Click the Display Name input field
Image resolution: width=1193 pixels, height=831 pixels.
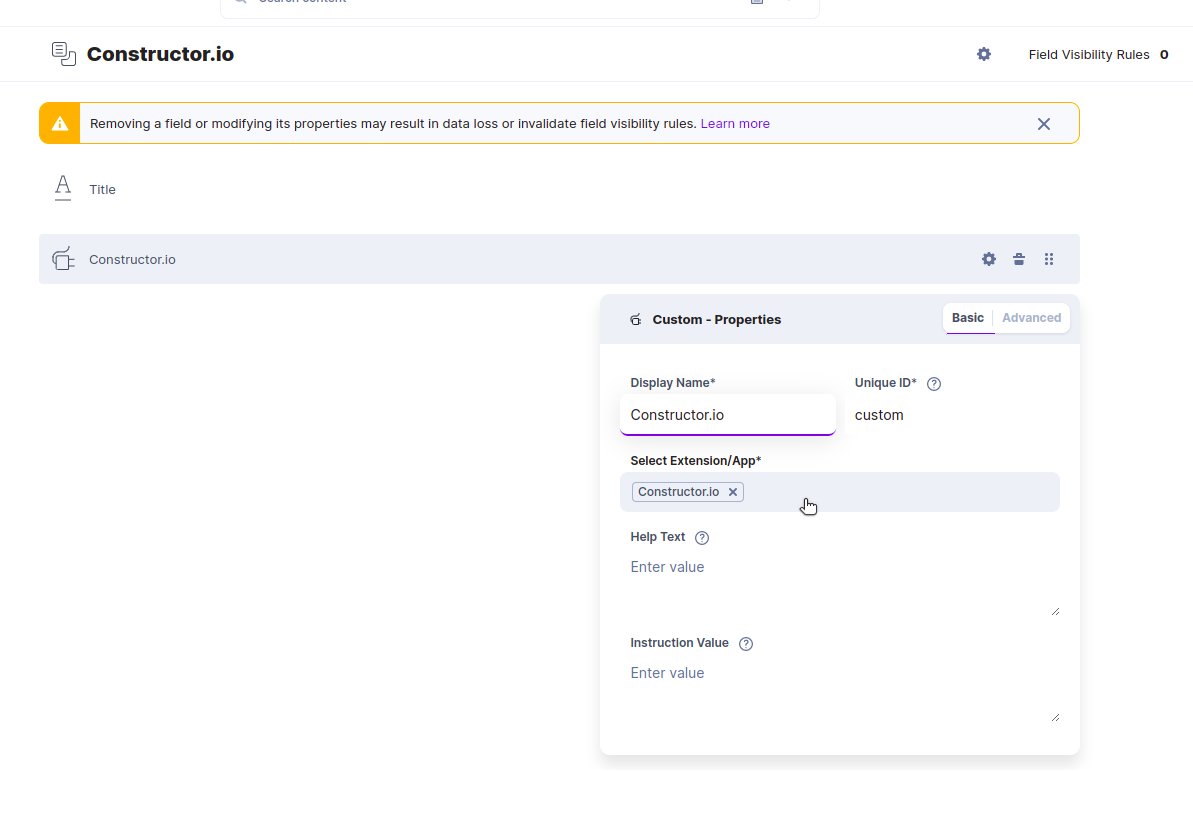[x=728, y=415]
